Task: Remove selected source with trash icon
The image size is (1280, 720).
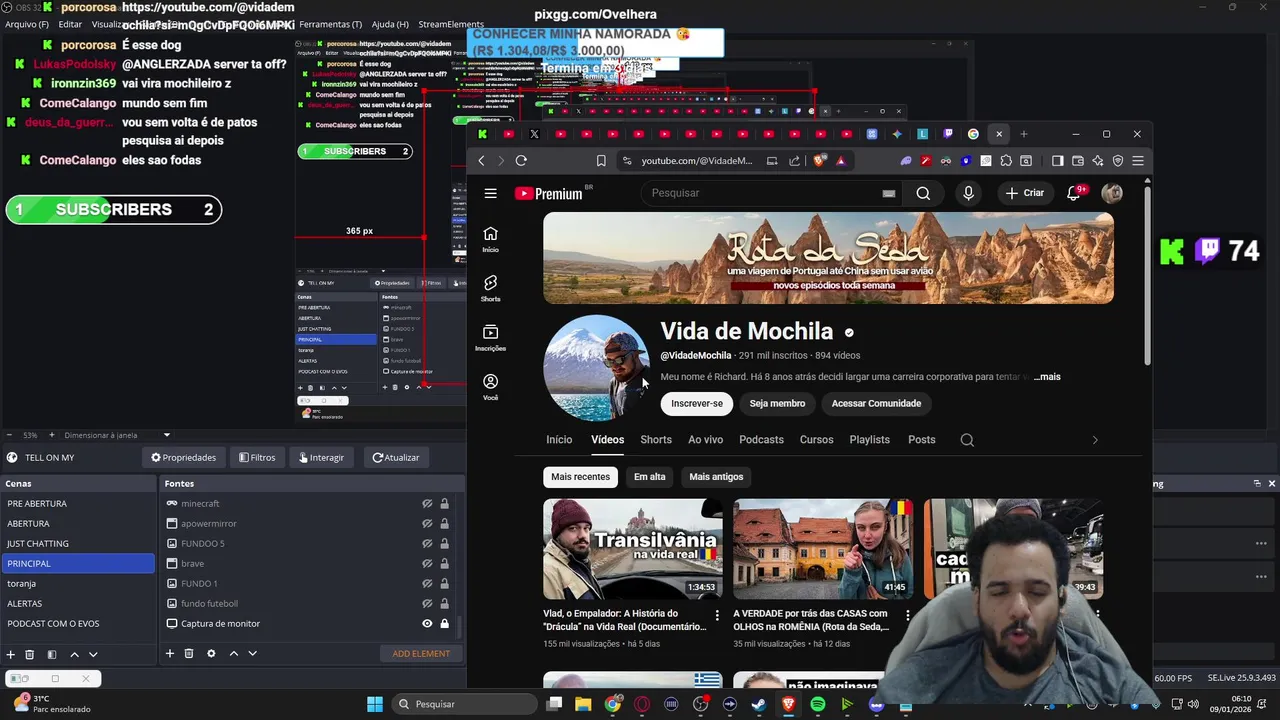Action: (x=189, y=654)
